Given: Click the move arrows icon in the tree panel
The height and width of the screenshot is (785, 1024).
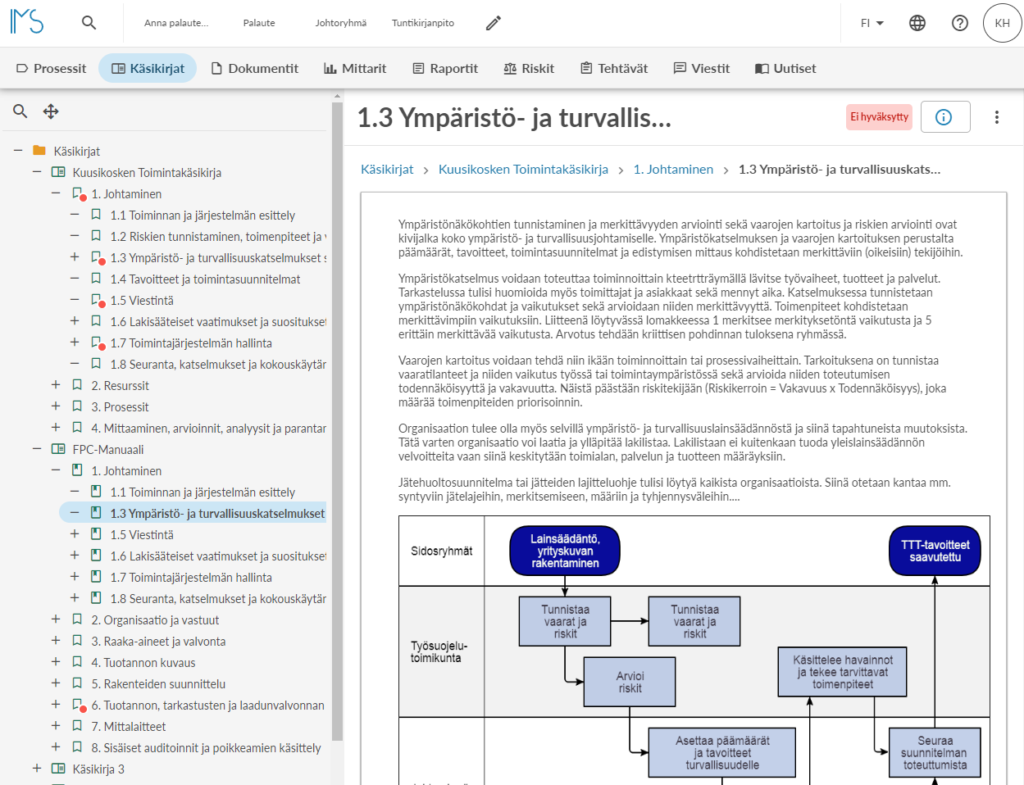Looking at the screenshot, I should pyautogui.click(x=51, y=112).
